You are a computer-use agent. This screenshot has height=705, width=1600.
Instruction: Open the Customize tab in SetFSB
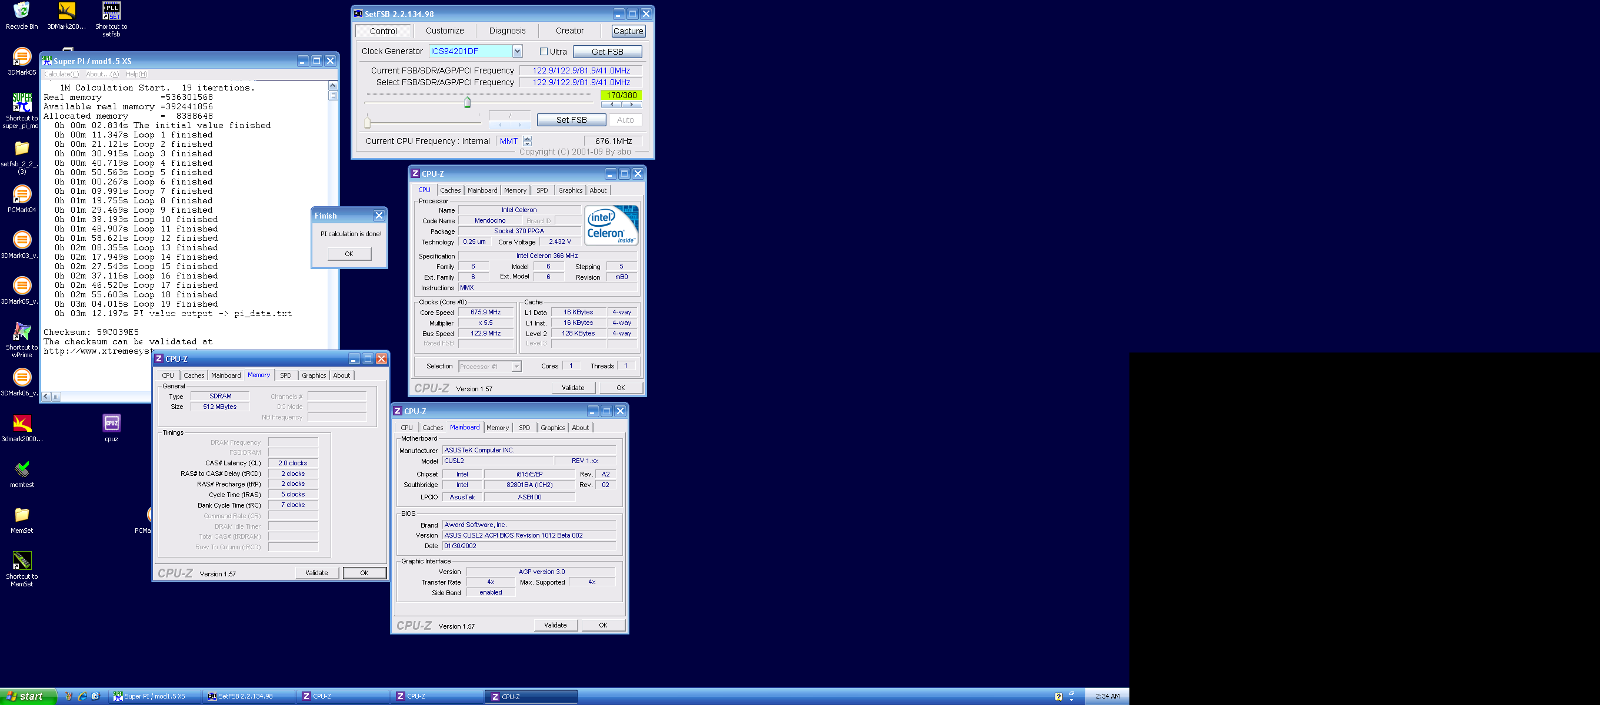tap(445, 31)
